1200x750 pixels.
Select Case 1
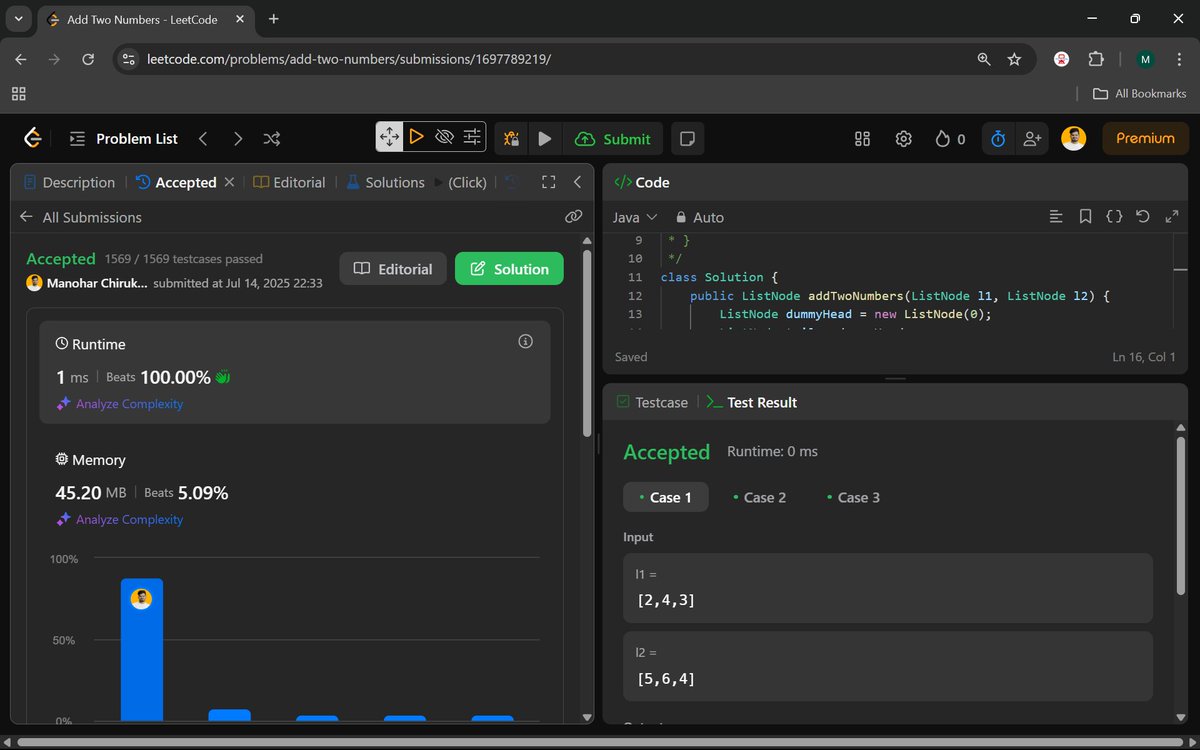666,497
